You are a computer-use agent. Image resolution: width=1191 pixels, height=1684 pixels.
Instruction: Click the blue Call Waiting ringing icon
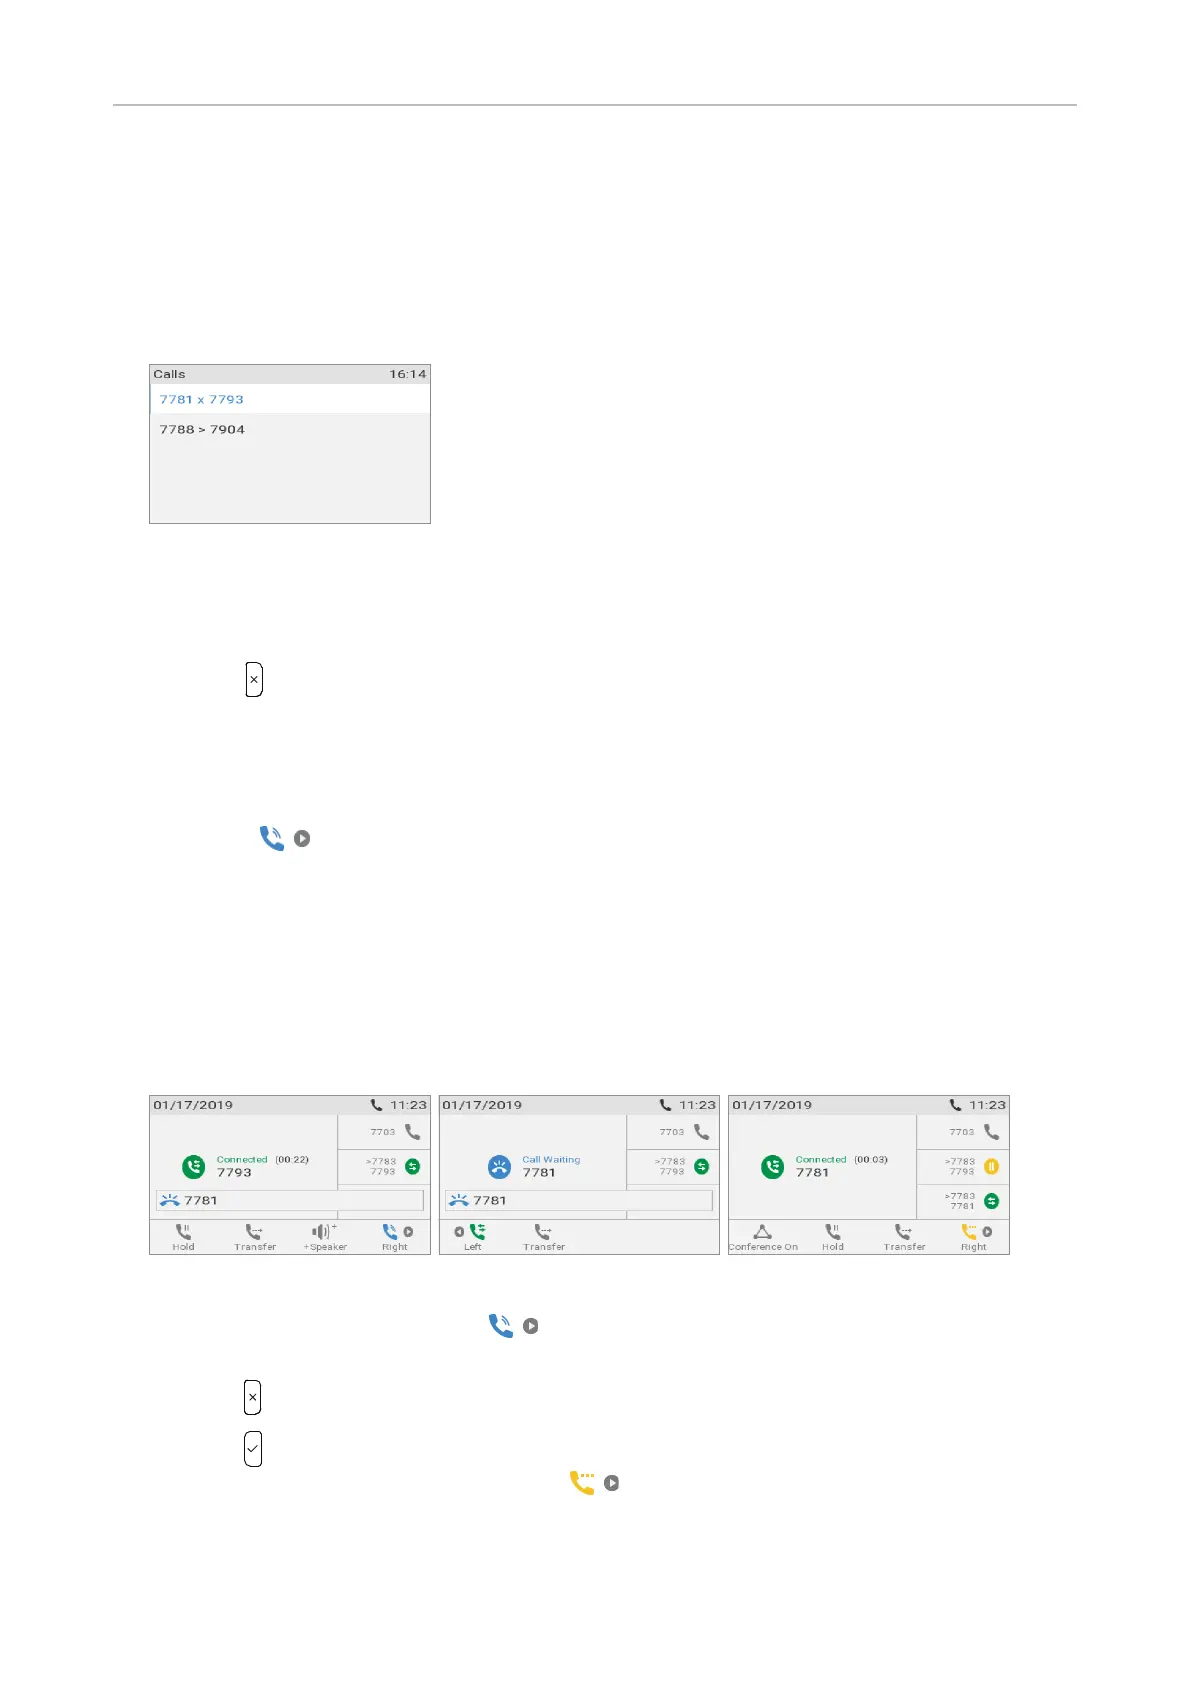[499, 1167]
